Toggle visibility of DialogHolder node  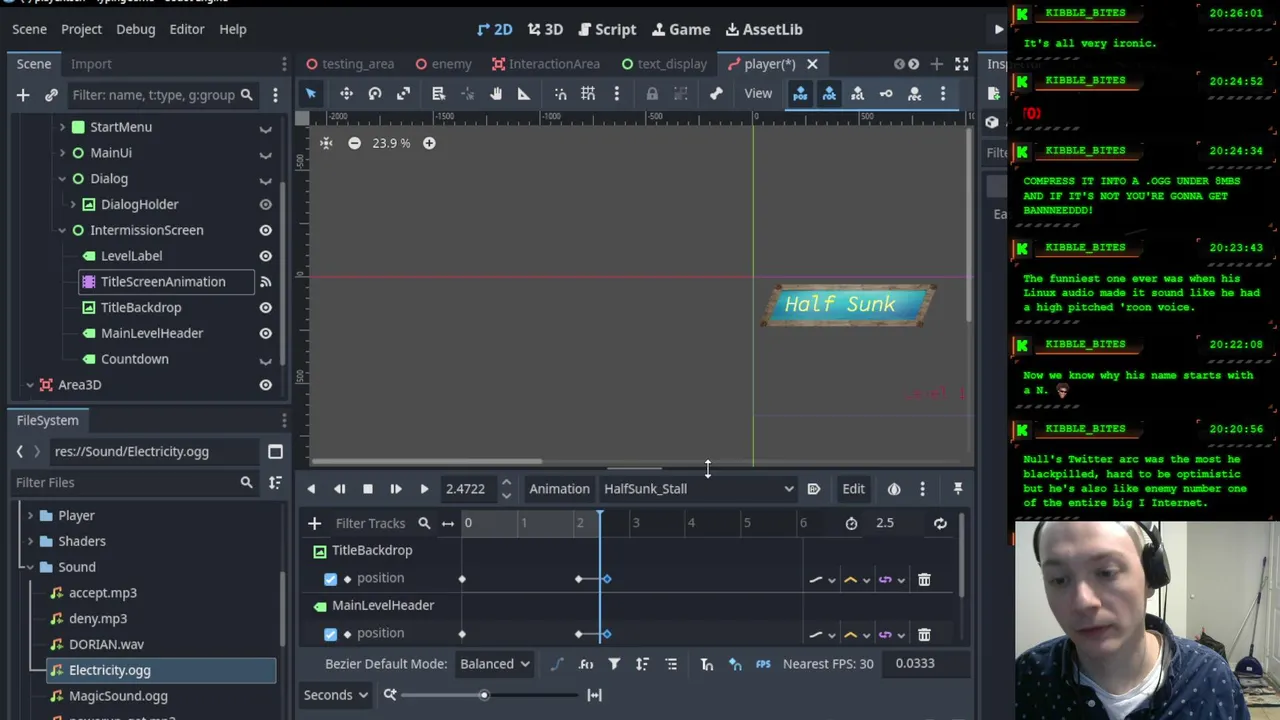pos(266,204)
